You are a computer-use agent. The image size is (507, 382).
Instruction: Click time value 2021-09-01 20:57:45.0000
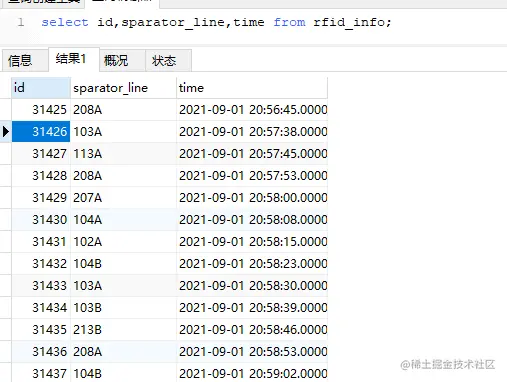pyautogui.click(x=252, y=154)
